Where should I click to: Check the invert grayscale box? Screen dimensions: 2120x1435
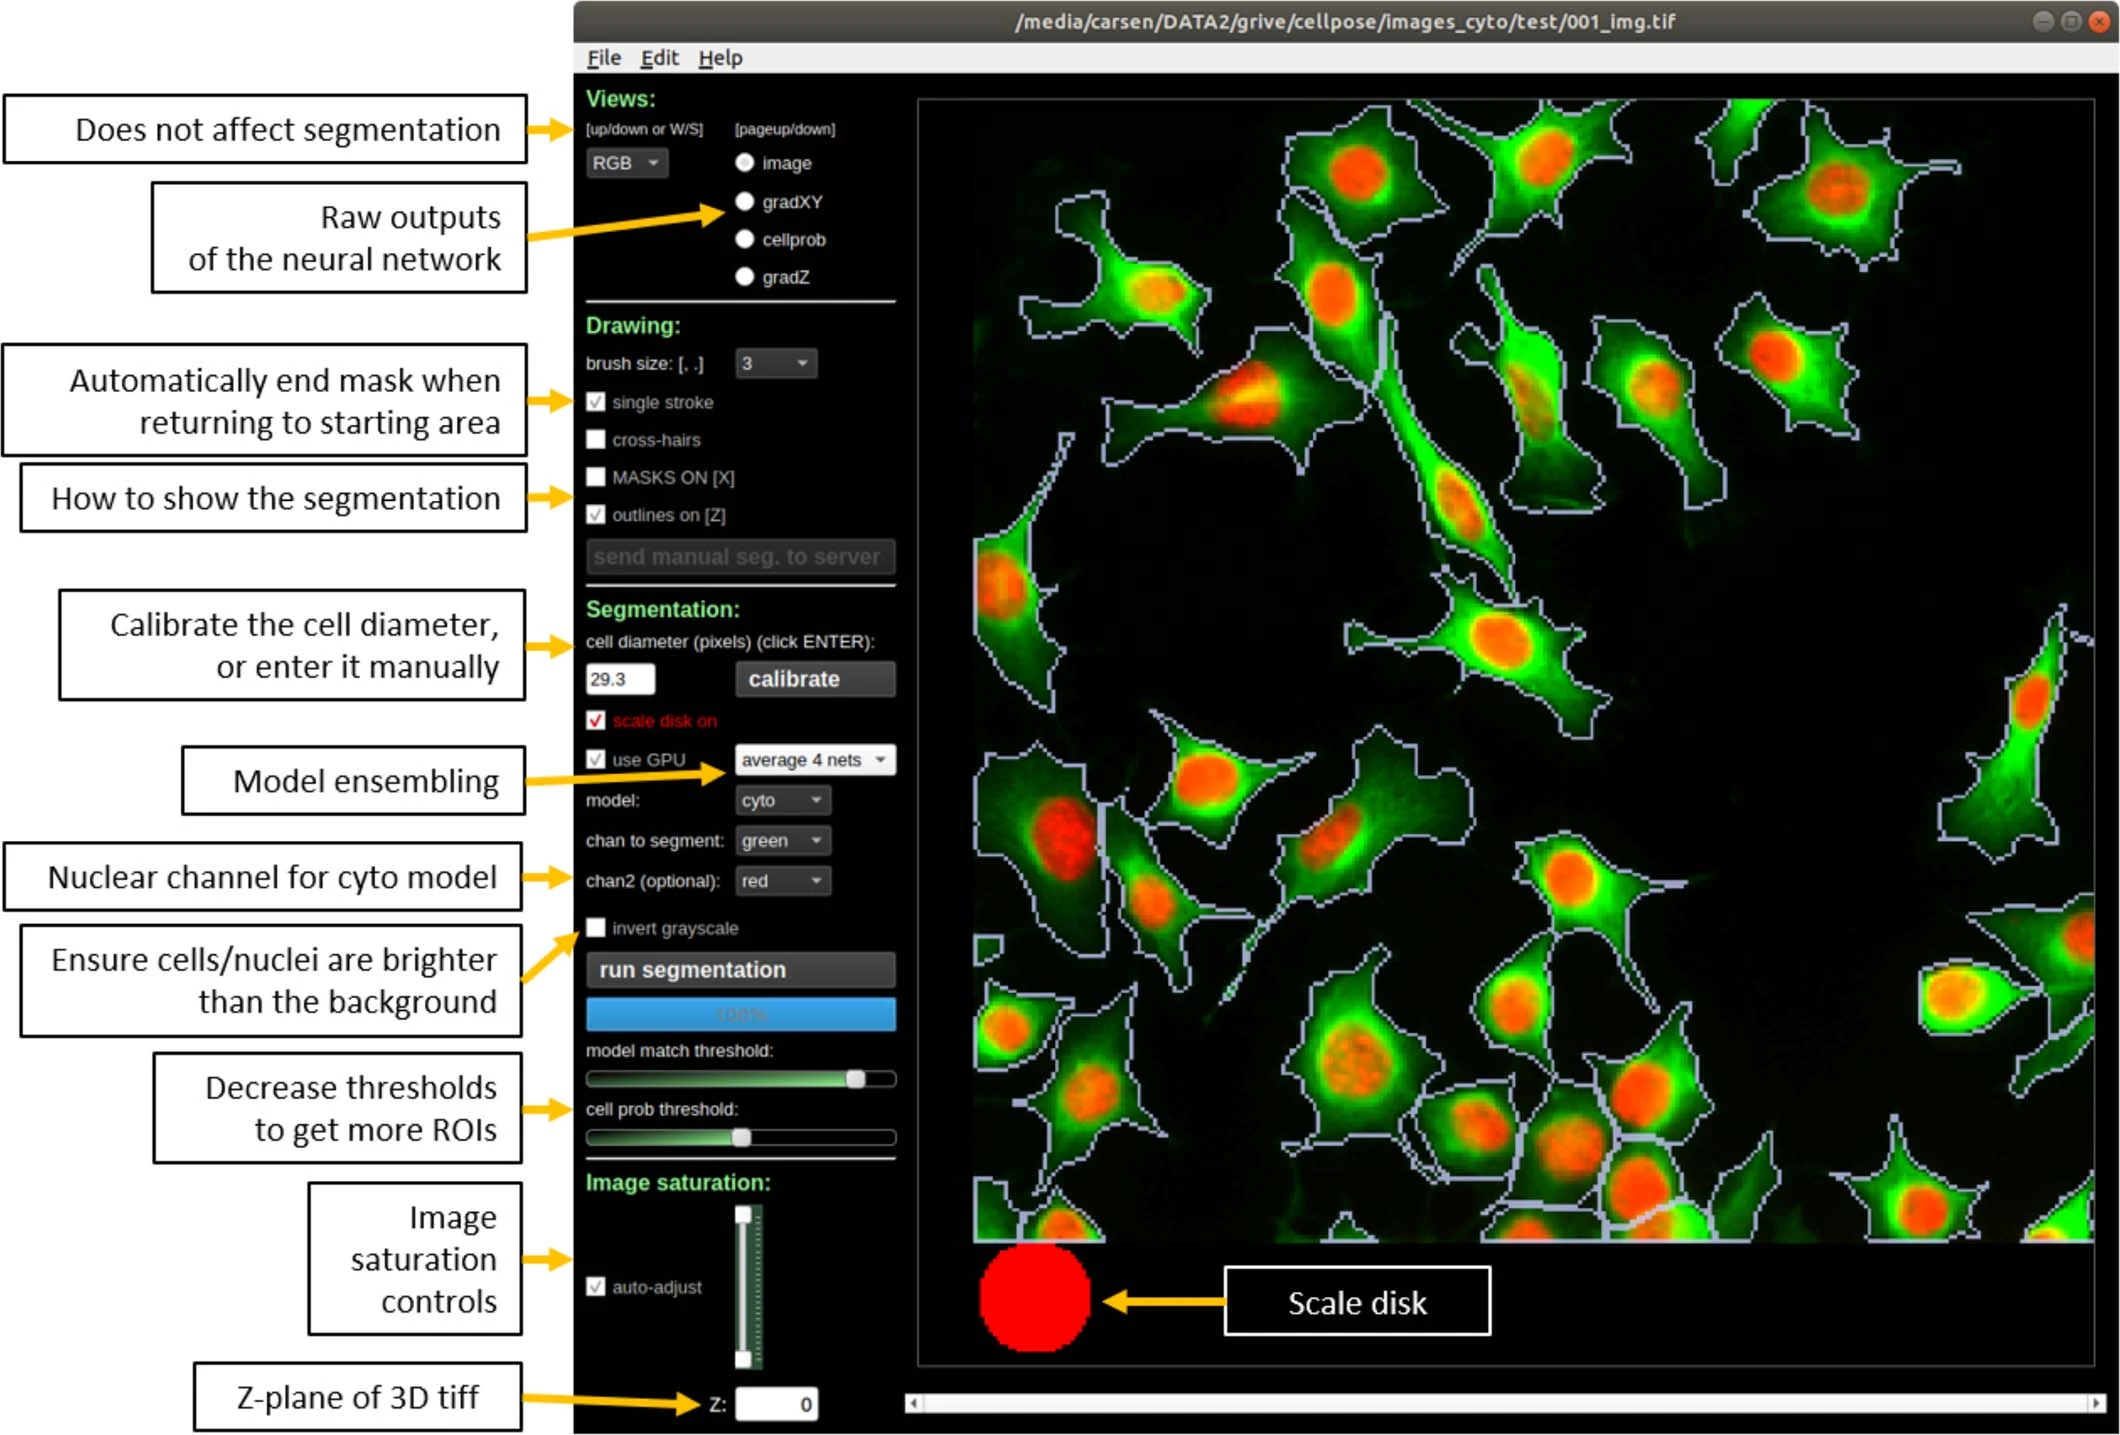coord(596,928)
